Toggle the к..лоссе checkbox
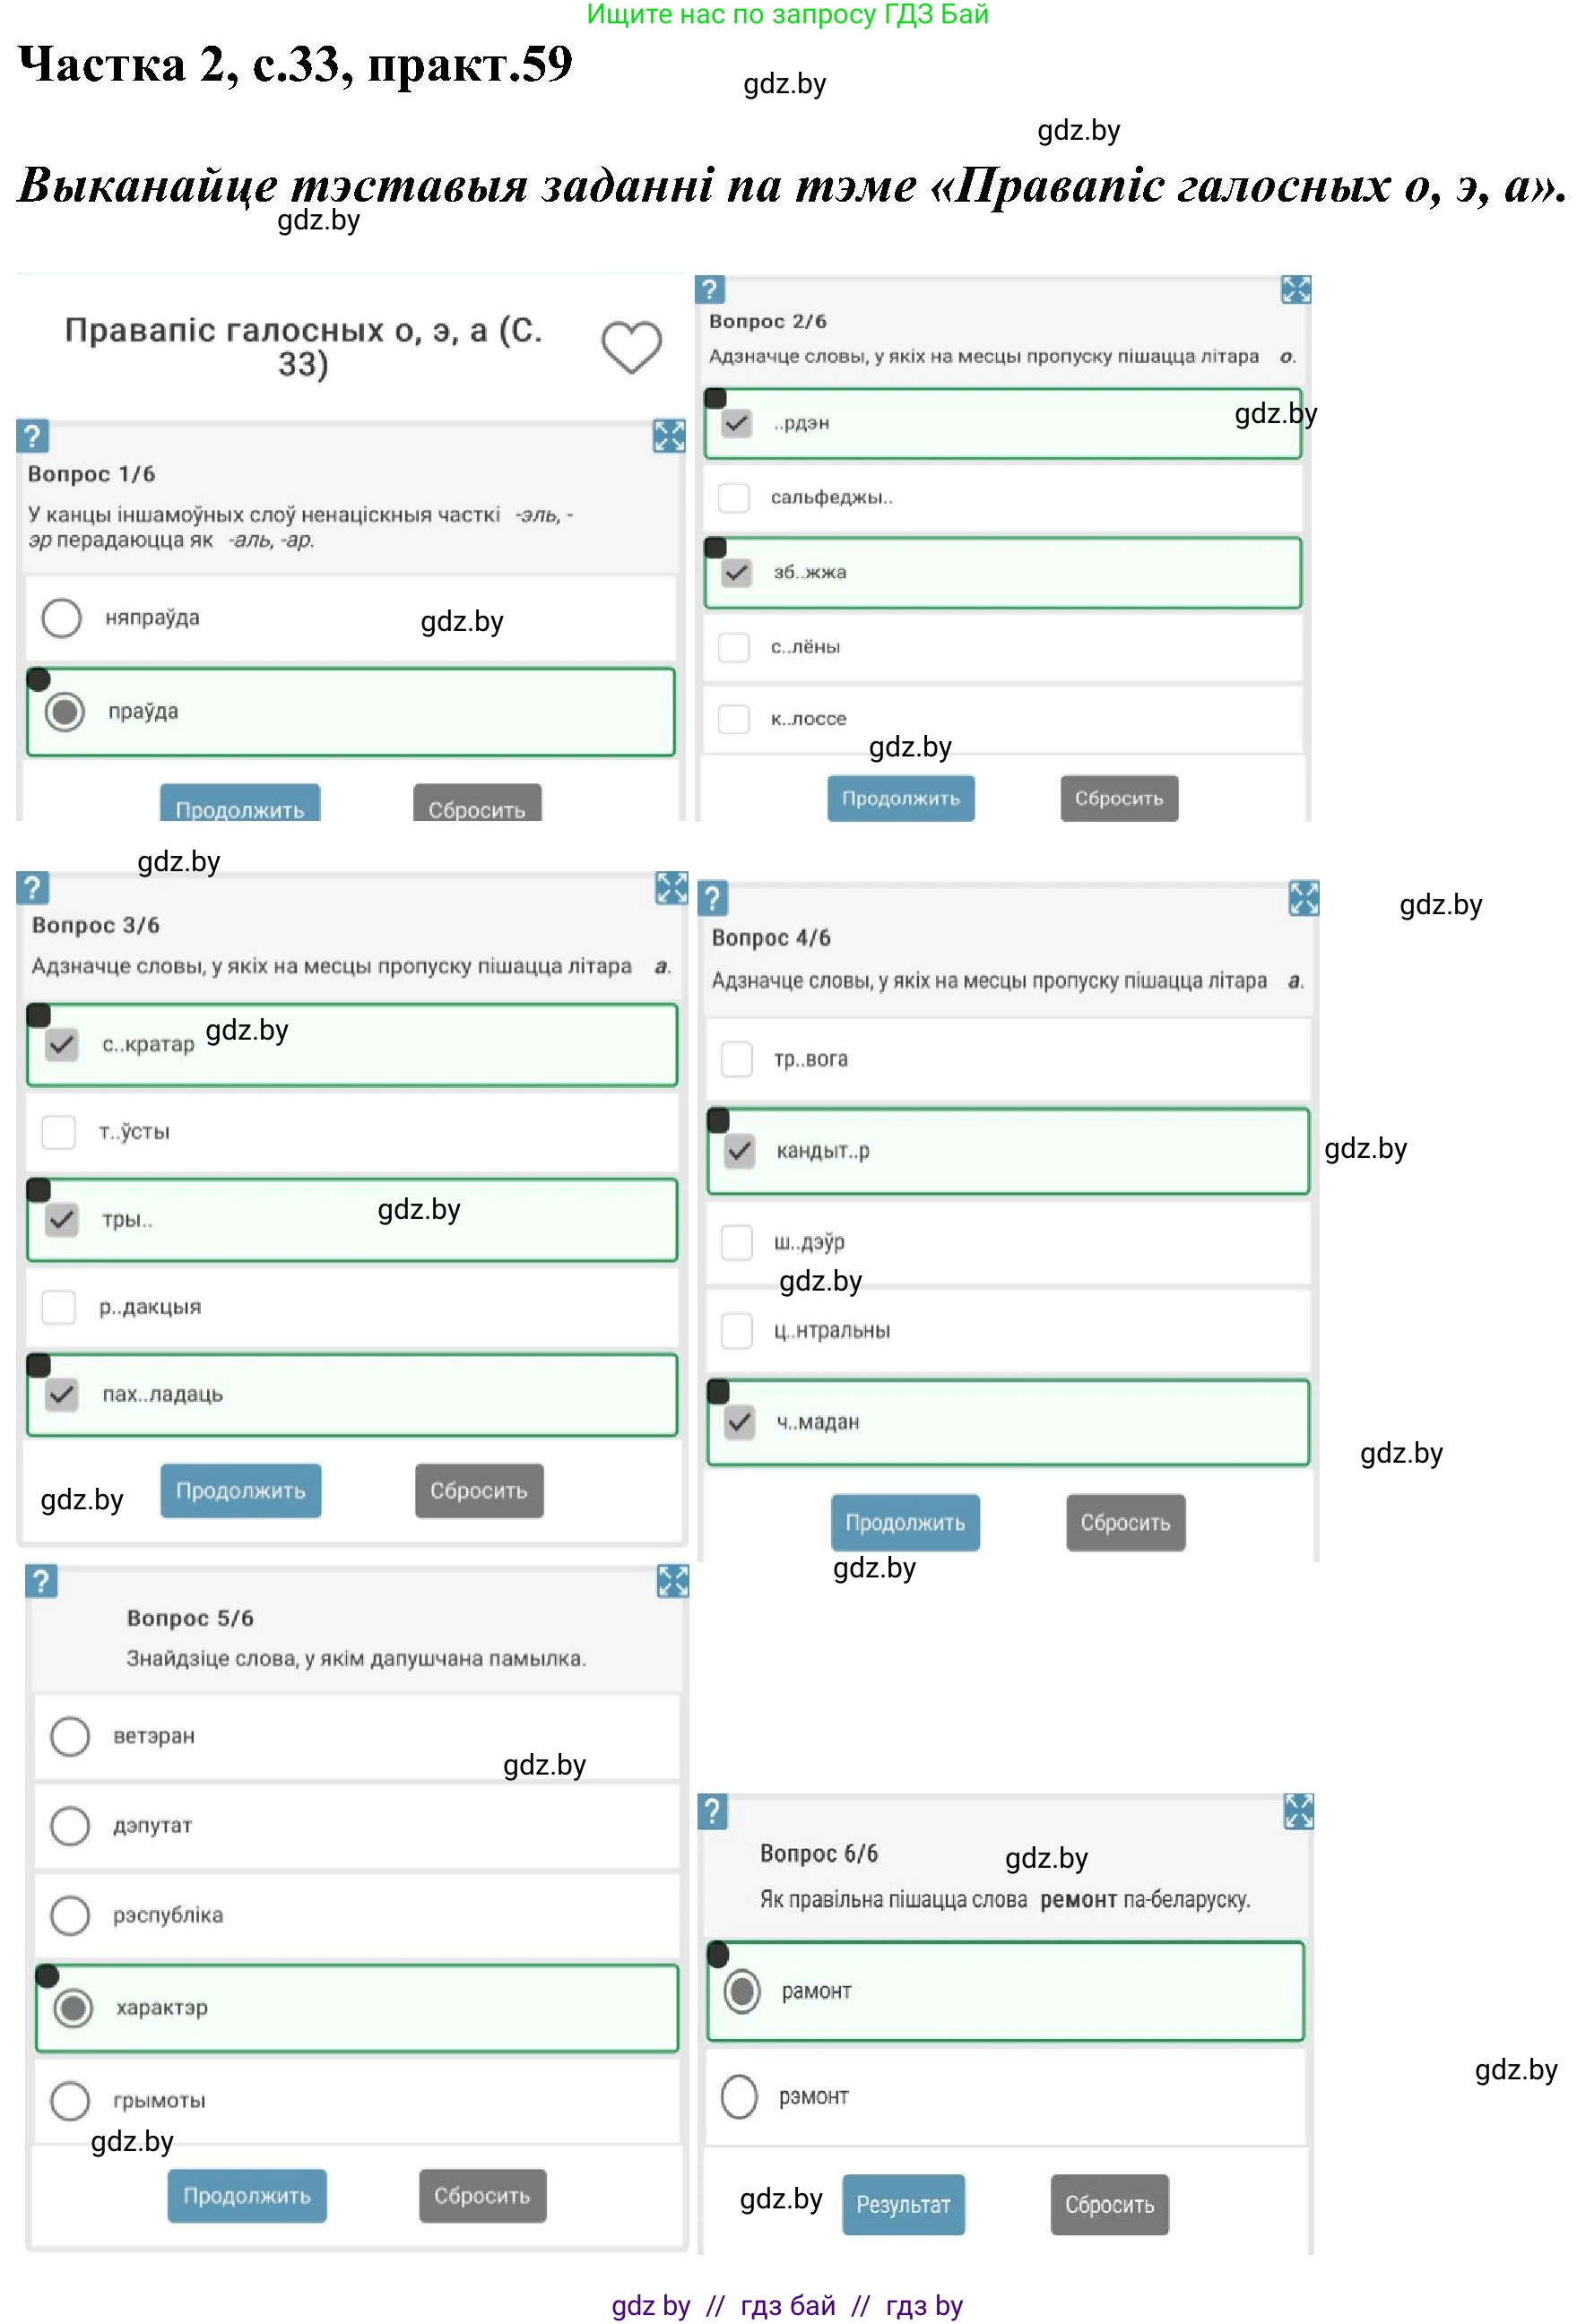1577x2324 pixels. (x=734, y=718)
